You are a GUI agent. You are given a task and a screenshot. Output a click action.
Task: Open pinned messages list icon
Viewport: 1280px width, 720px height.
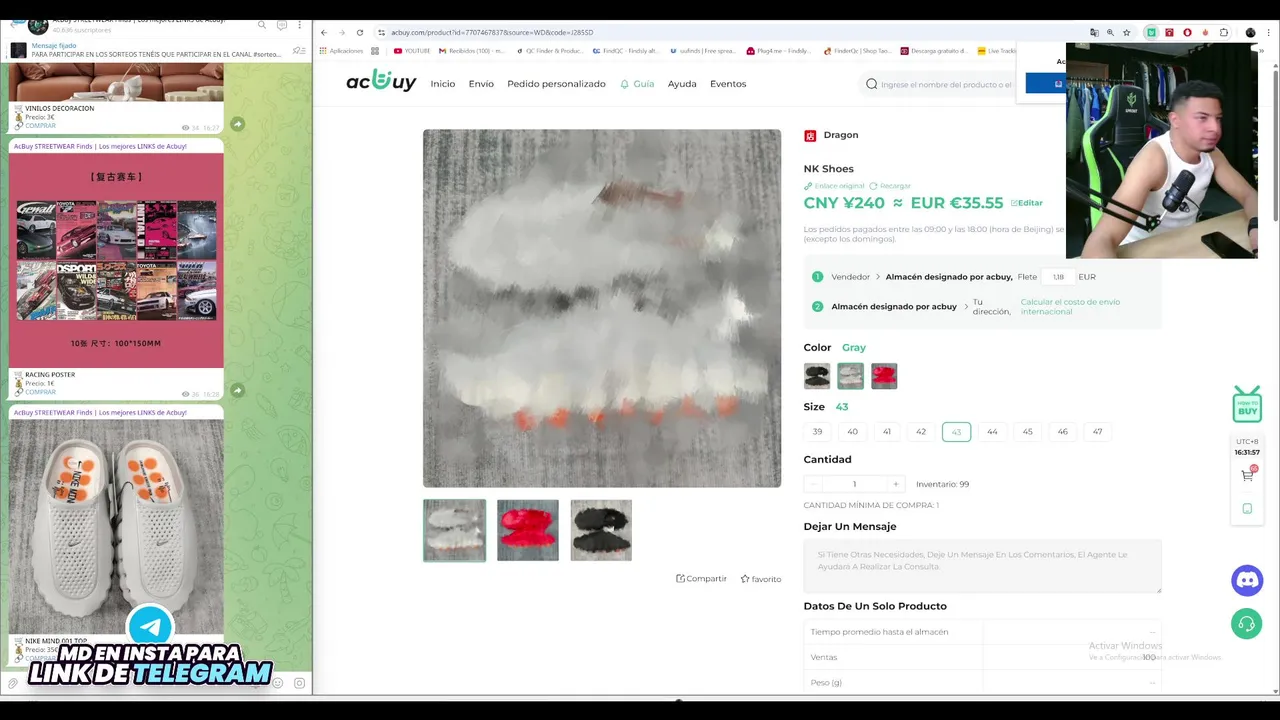click(x=298, y=50)
